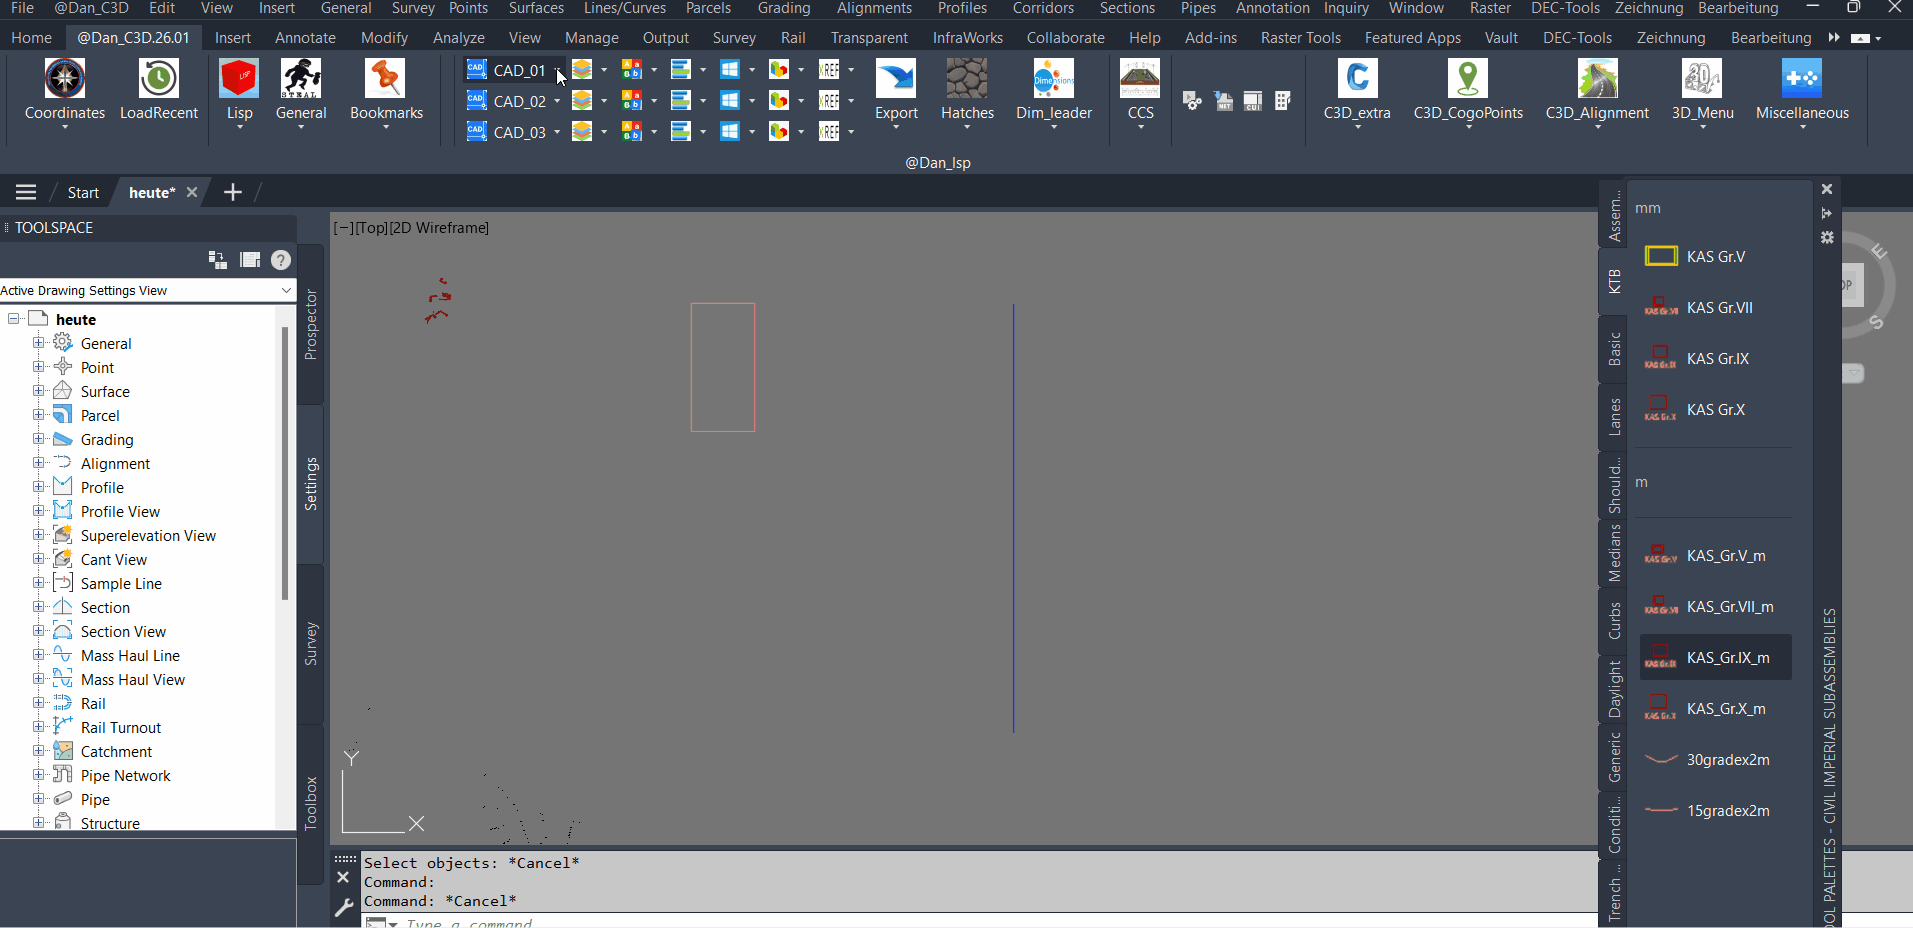Select the 30gradex2m palette tool
Screen dimensions: 1913x928
1716,760
